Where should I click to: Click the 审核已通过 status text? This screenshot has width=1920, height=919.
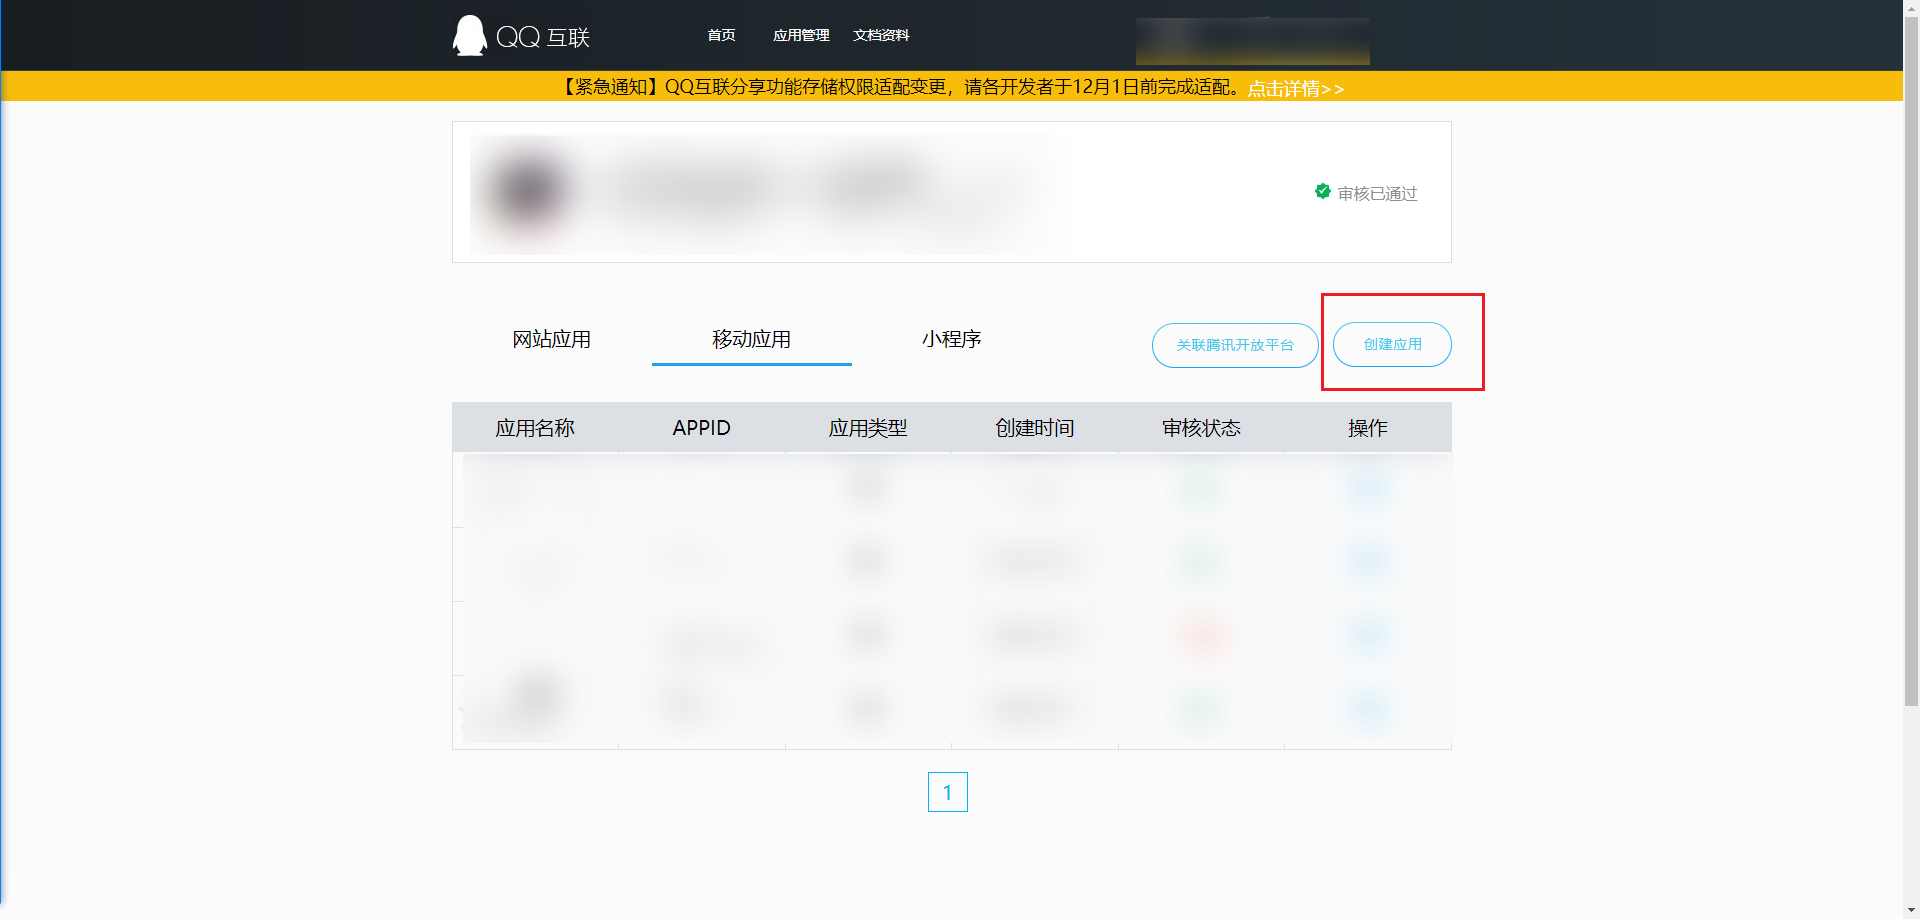coord(1377,193)
